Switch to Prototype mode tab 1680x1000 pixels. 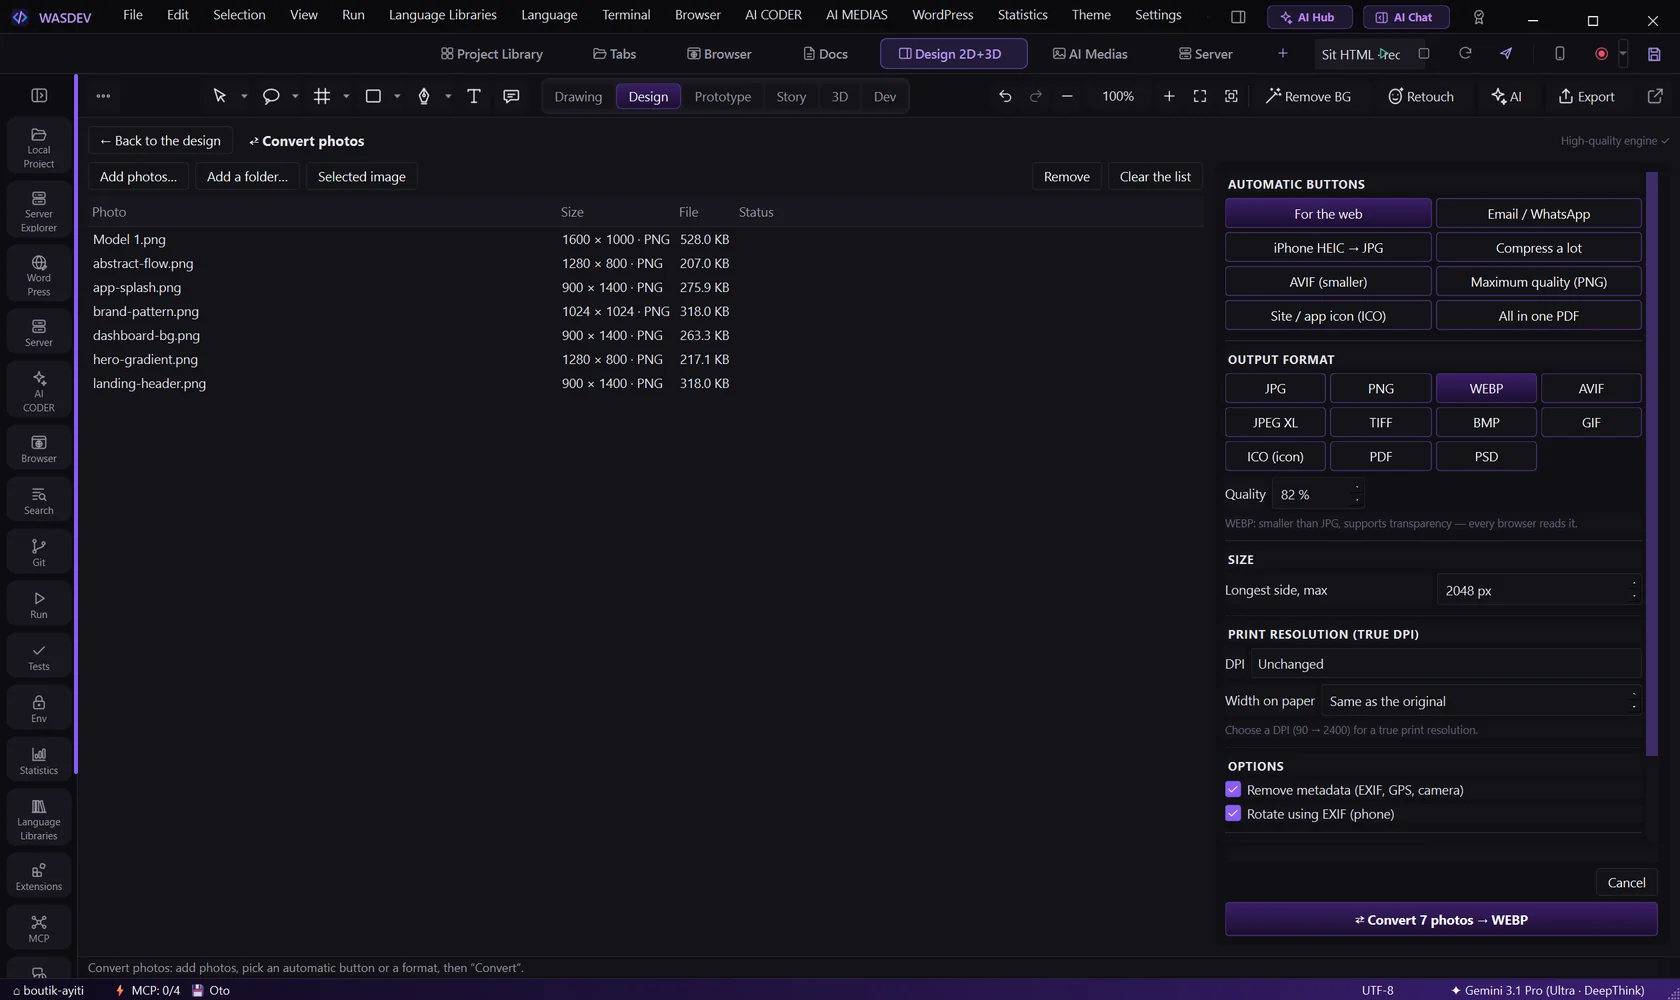[722, 96]
